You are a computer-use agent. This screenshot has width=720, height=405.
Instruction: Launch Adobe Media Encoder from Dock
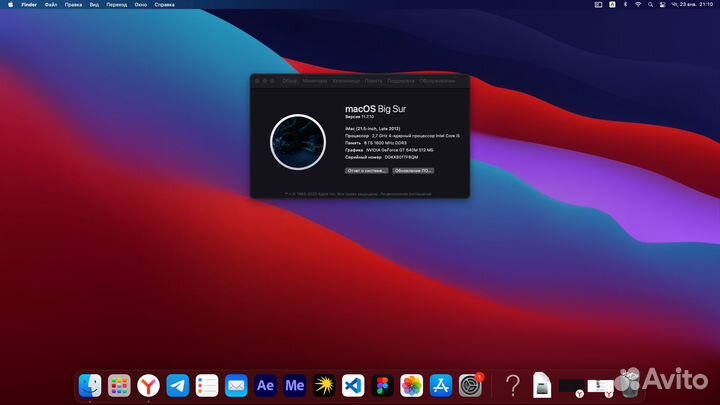click(295, 385)
